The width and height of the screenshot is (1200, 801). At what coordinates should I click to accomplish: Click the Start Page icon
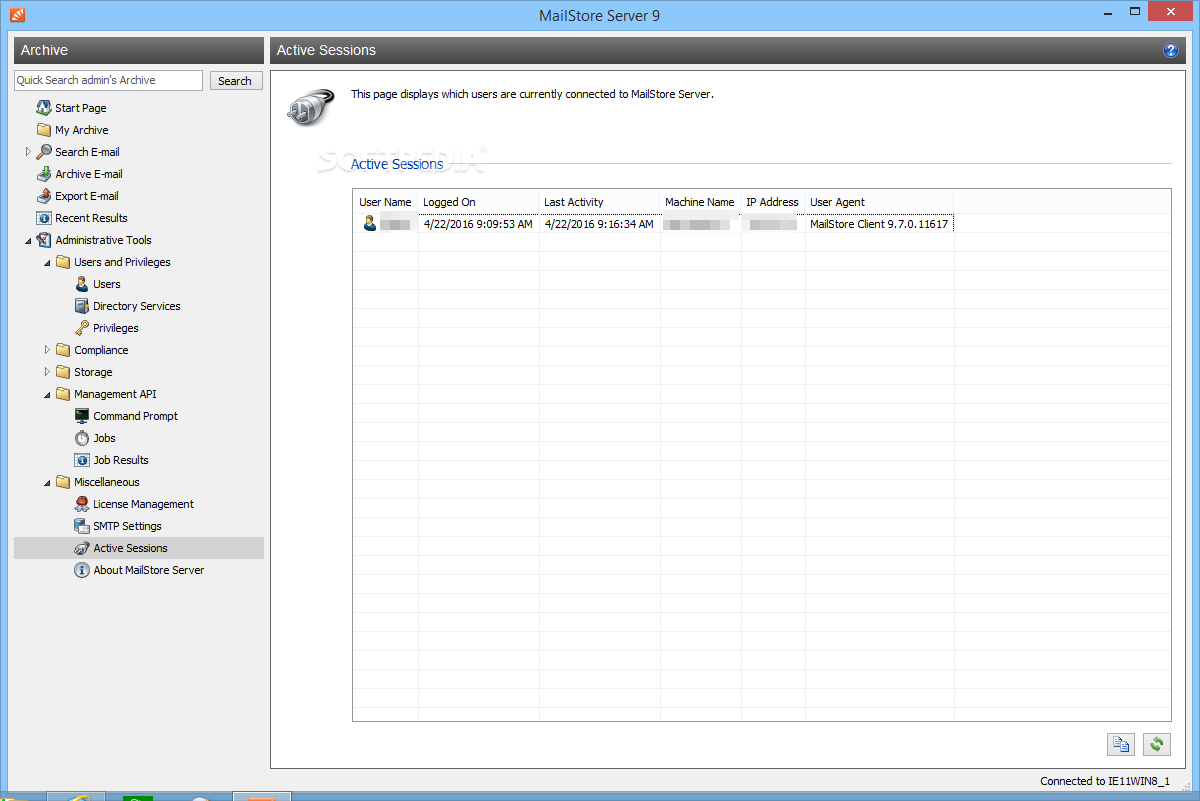click(x=44, y=108)
